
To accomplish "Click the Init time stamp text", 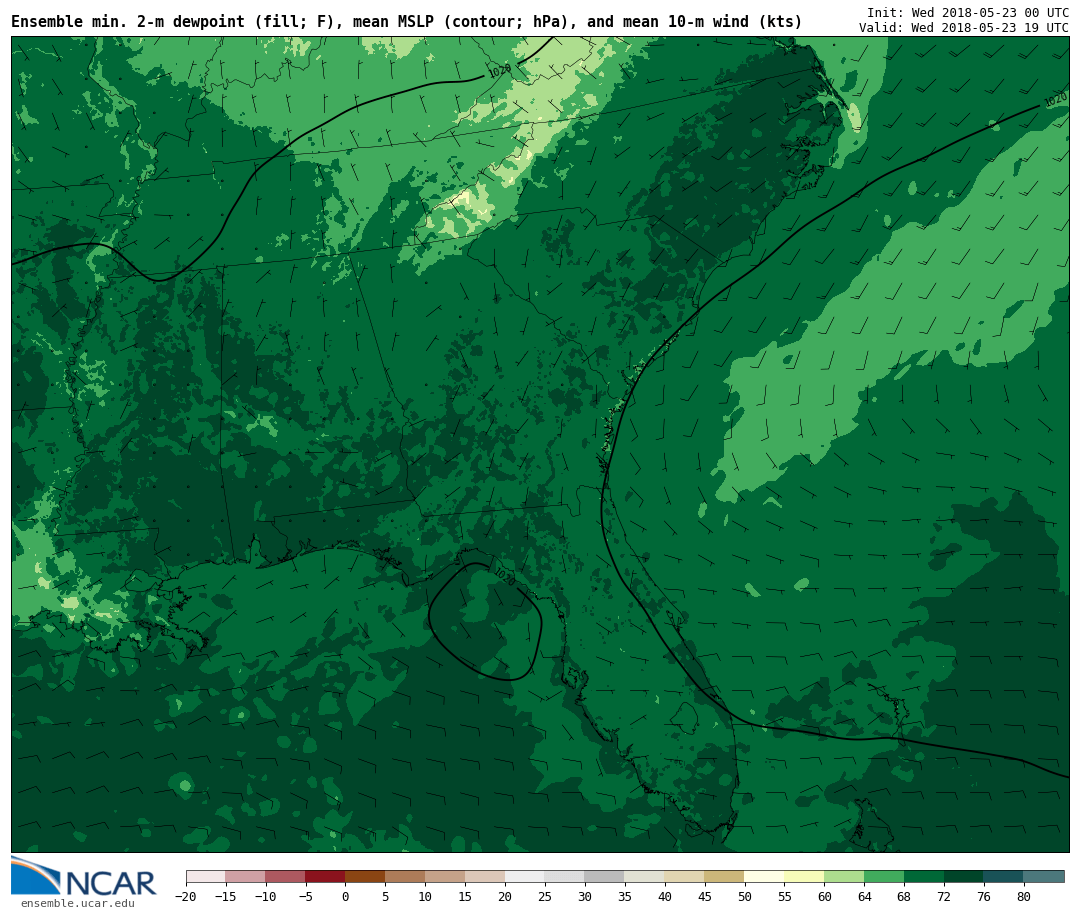I will [x=968, y=12].
